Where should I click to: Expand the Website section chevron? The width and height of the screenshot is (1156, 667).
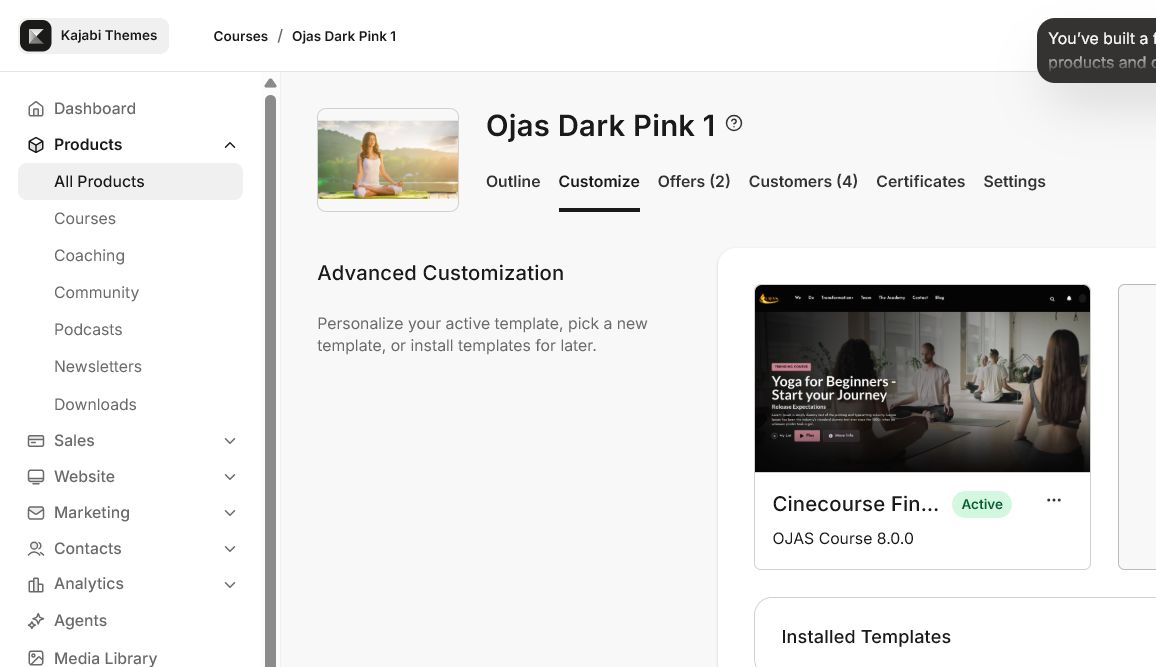click(230, 477)
